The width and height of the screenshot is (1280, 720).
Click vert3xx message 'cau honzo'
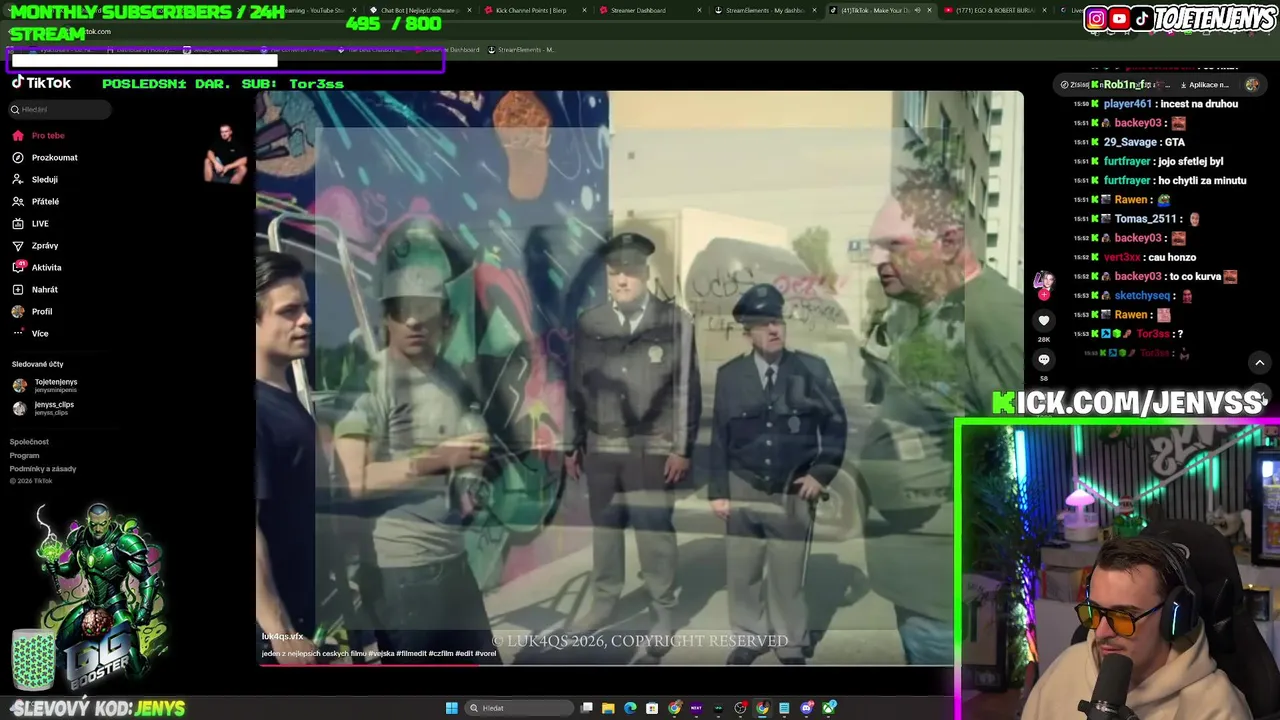tap(1172, 257)
